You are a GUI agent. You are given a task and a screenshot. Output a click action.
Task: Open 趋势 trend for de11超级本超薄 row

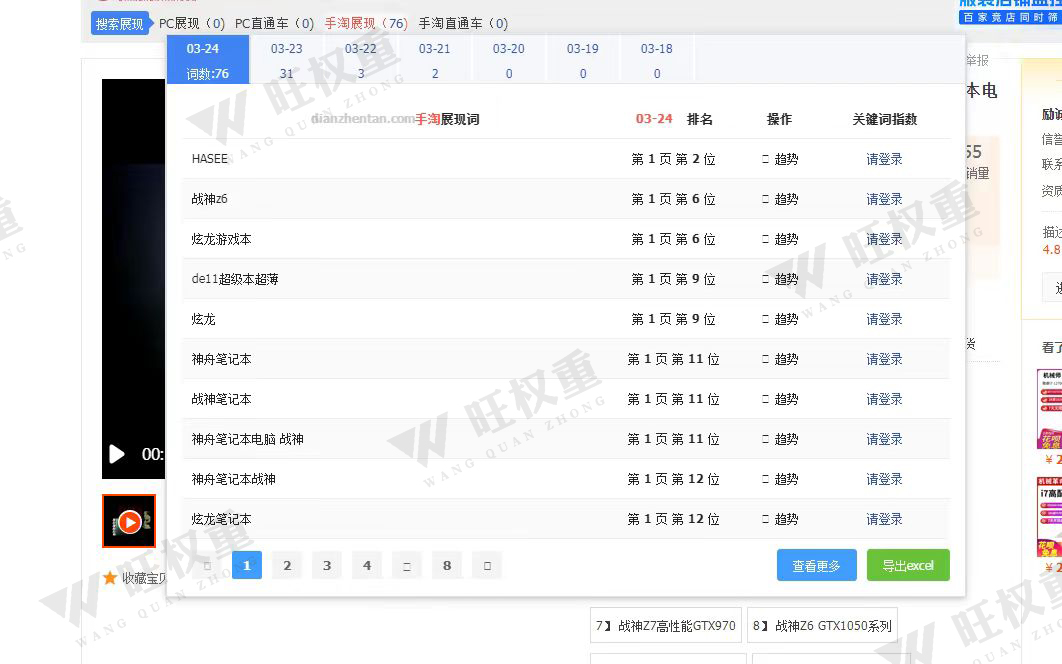click(x=780, y=279)
